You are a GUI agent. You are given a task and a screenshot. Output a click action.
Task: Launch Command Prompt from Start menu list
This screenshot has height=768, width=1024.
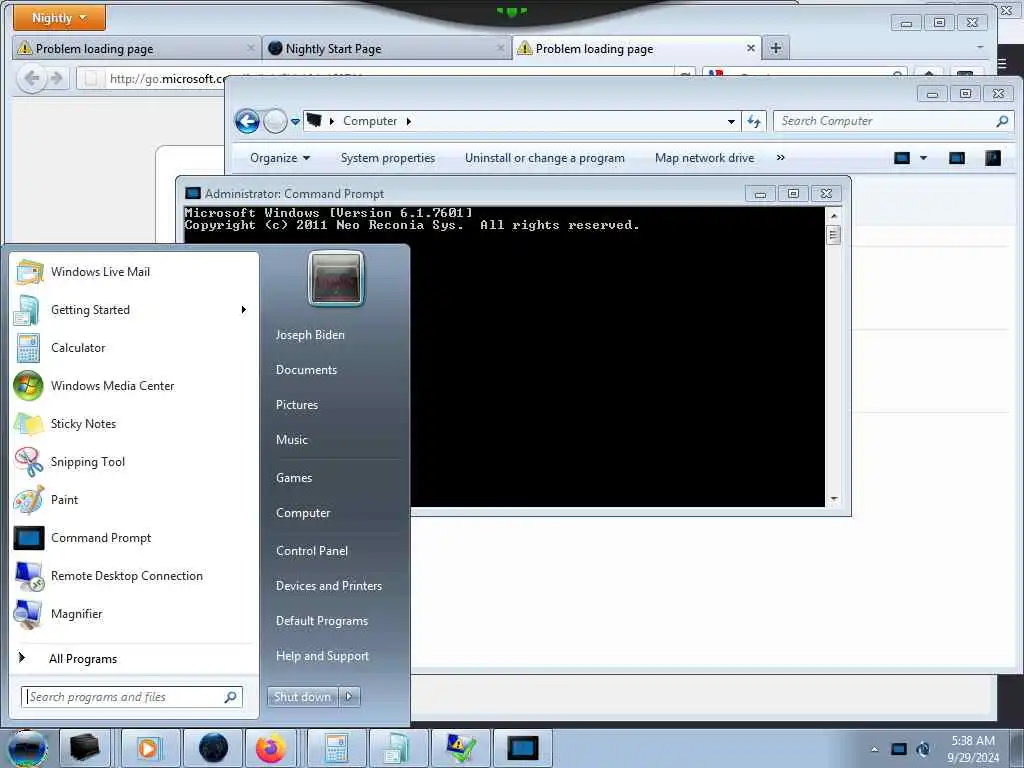pyautogui.click(x=135, y=537)
